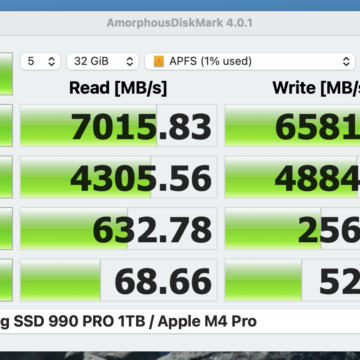
Task: Click the Read [MB/s] column header
Action: coord(118,88)
